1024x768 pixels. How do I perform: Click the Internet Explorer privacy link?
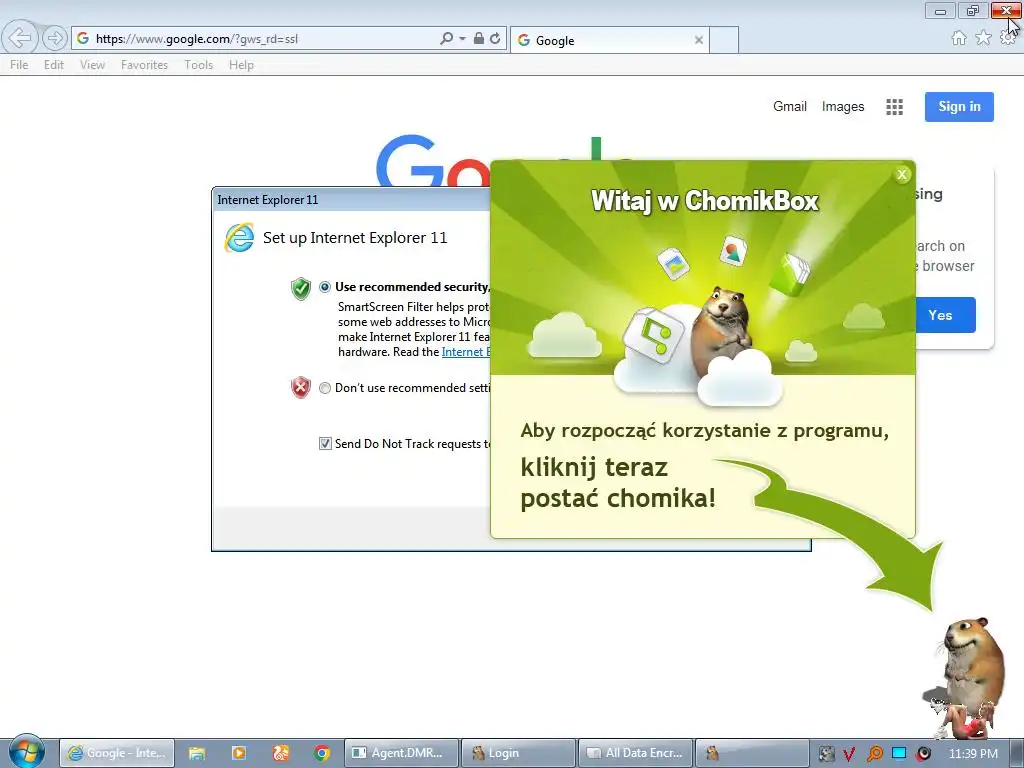pos(466,351)
